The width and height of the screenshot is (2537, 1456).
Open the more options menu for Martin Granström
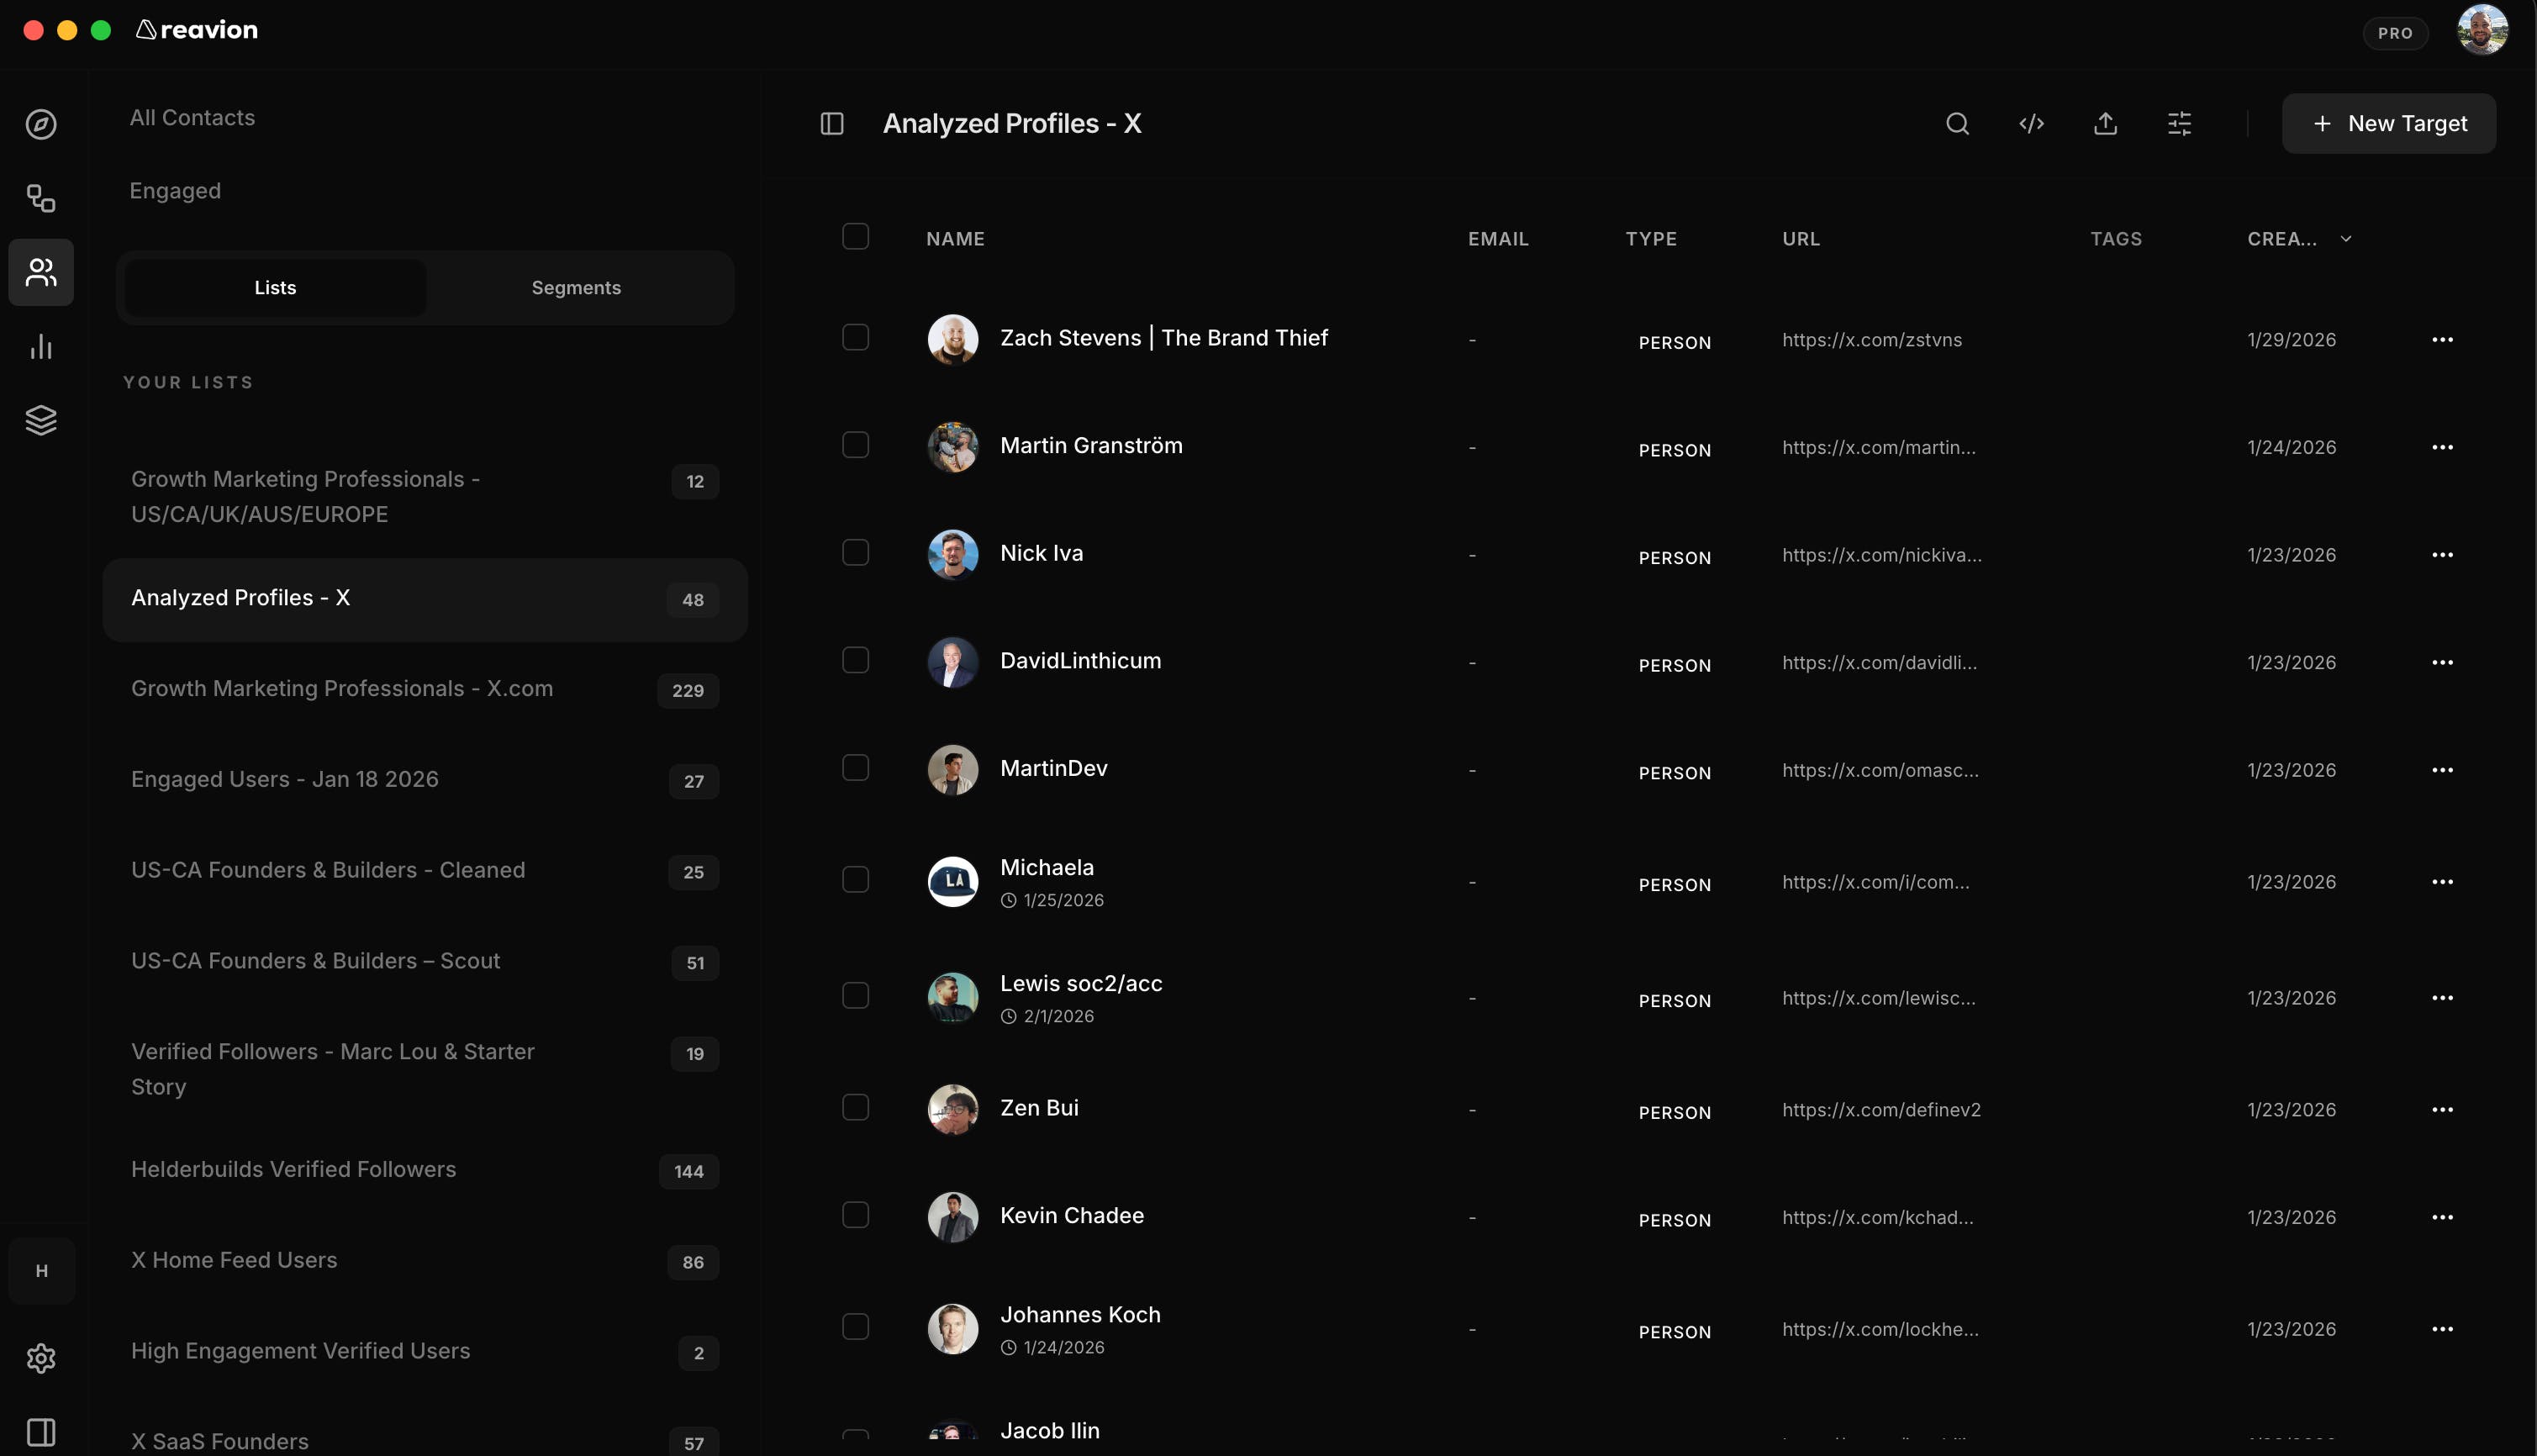[2442, 447]
